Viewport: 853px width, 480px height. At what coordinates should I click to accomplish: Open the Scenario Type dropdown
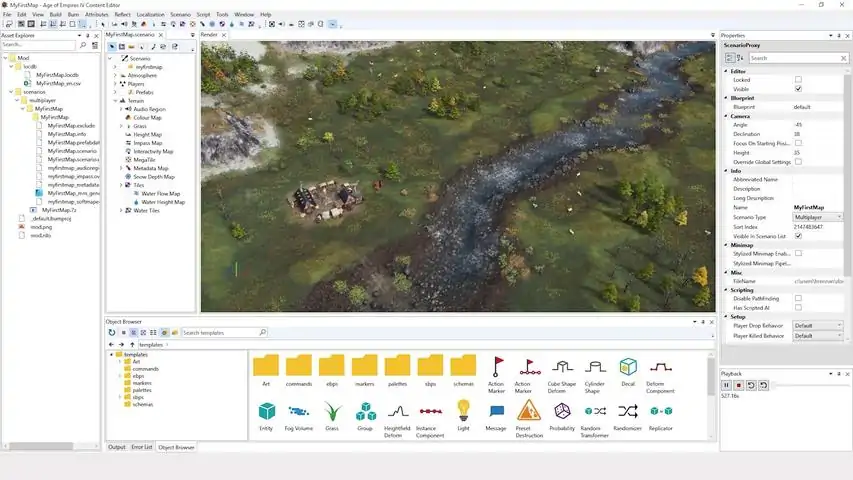click(818, 217)
